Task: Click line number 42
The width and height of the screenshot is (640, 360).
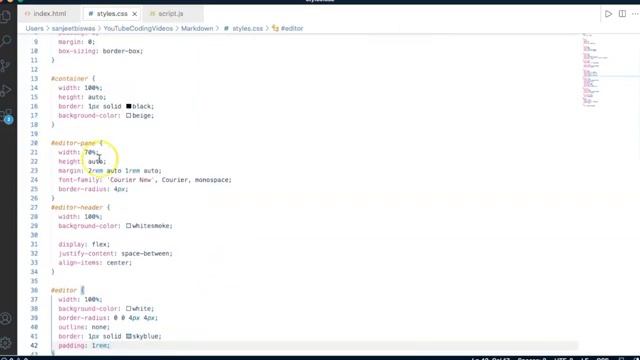Action: point(34,346)
